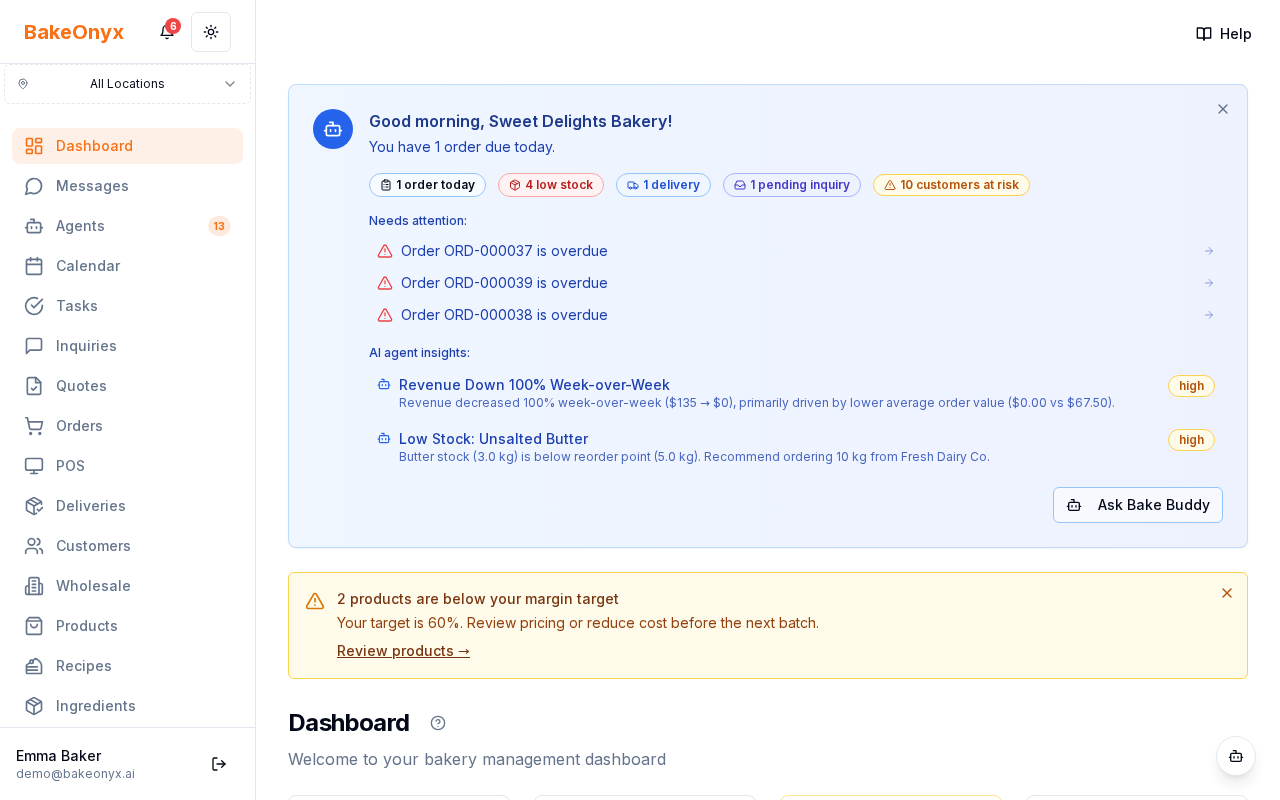Click the Products bag icon
This screenshot has height=800, width=1280.
tap(34, 626)
